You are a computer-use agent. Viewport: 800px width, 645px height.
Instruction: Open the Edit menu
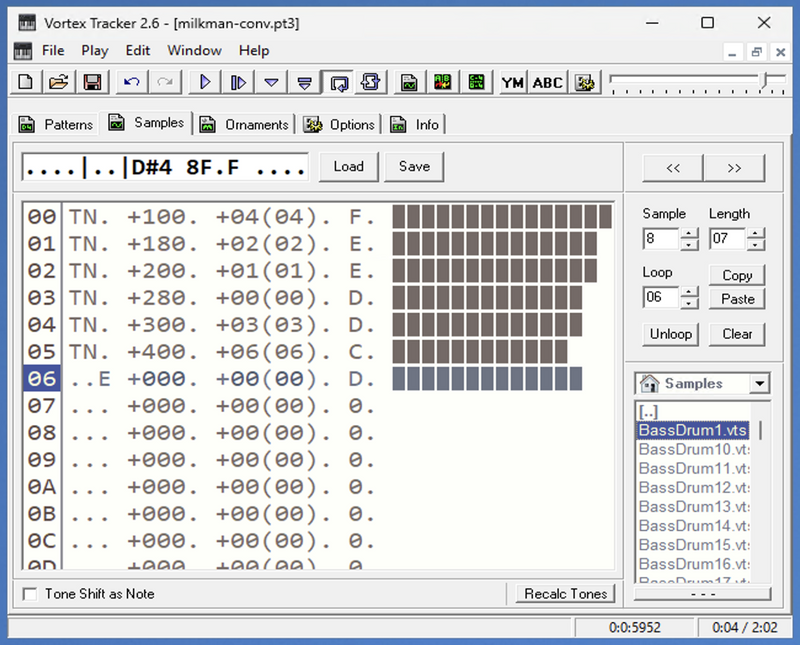pos(138,51)
